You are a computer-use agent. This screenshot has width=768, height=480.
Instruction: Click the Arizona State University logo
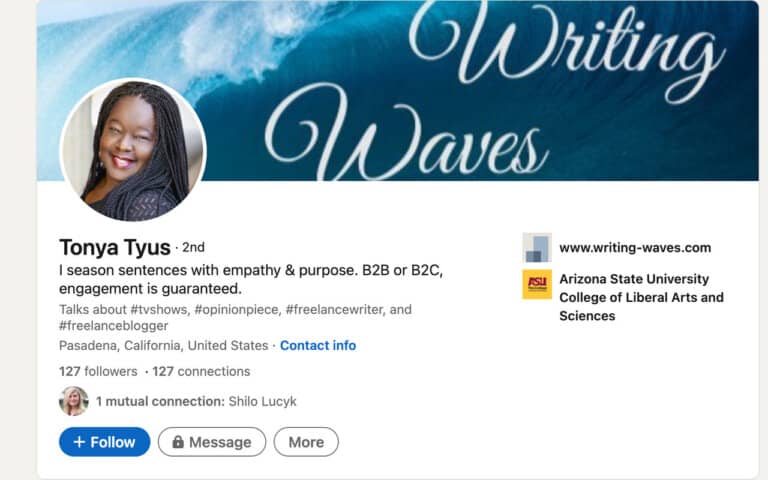pos(537,284)
